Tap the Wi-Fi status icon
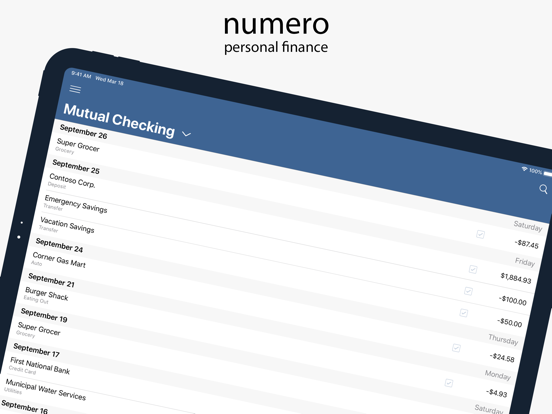This screenshot has height=414, width=552. click(525, 169)
